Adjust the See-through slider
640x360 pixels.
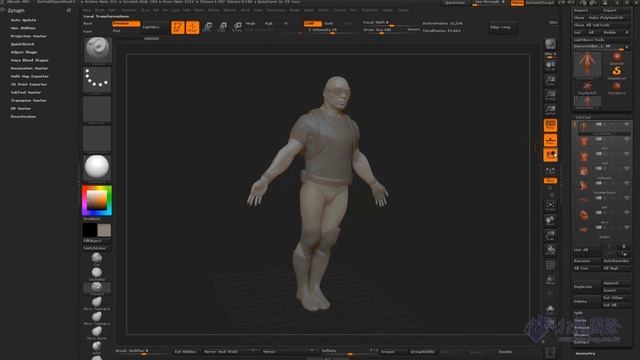pos(489,3)
